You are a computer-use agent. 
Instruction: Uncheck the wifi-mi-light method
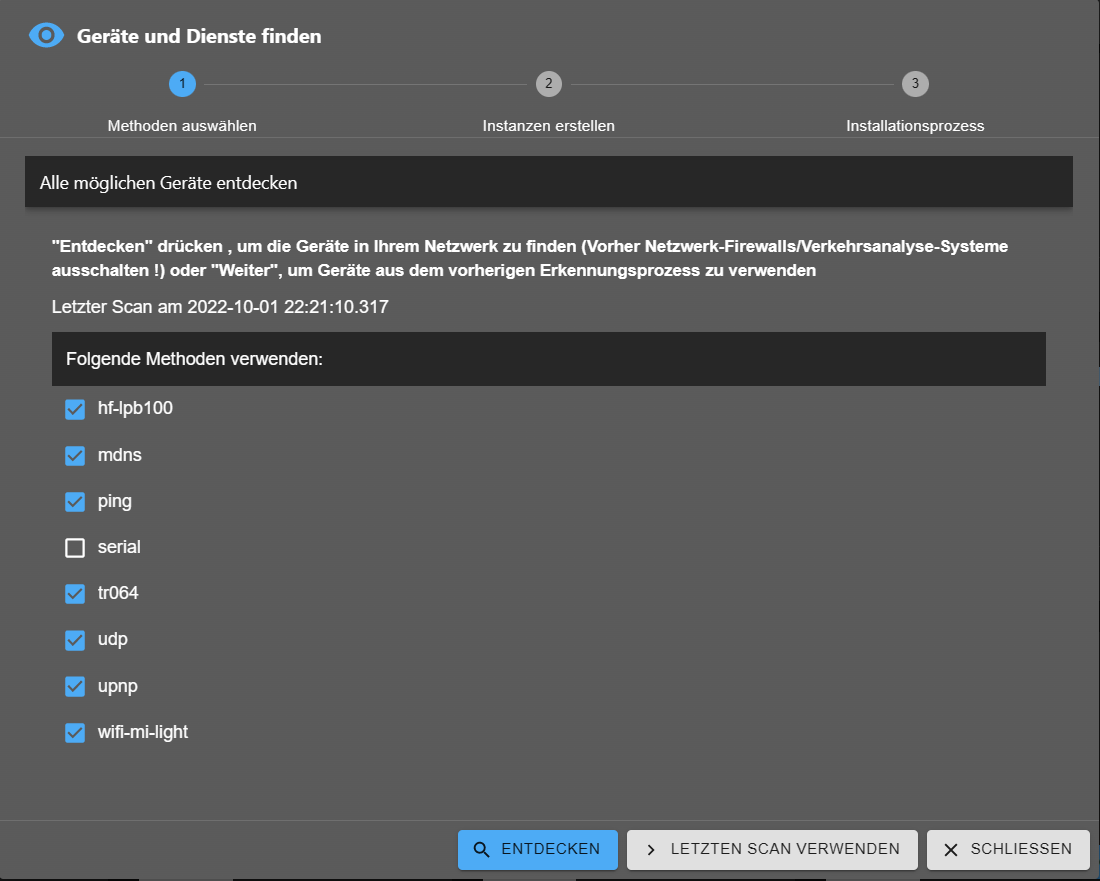(x=75, y=733)
